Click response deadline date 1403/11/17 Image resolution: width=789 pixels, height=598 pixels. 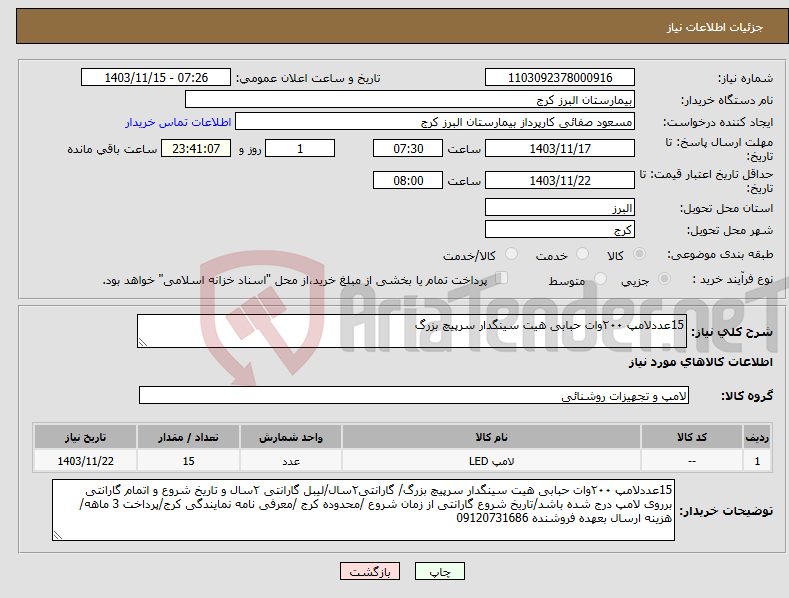560,148
